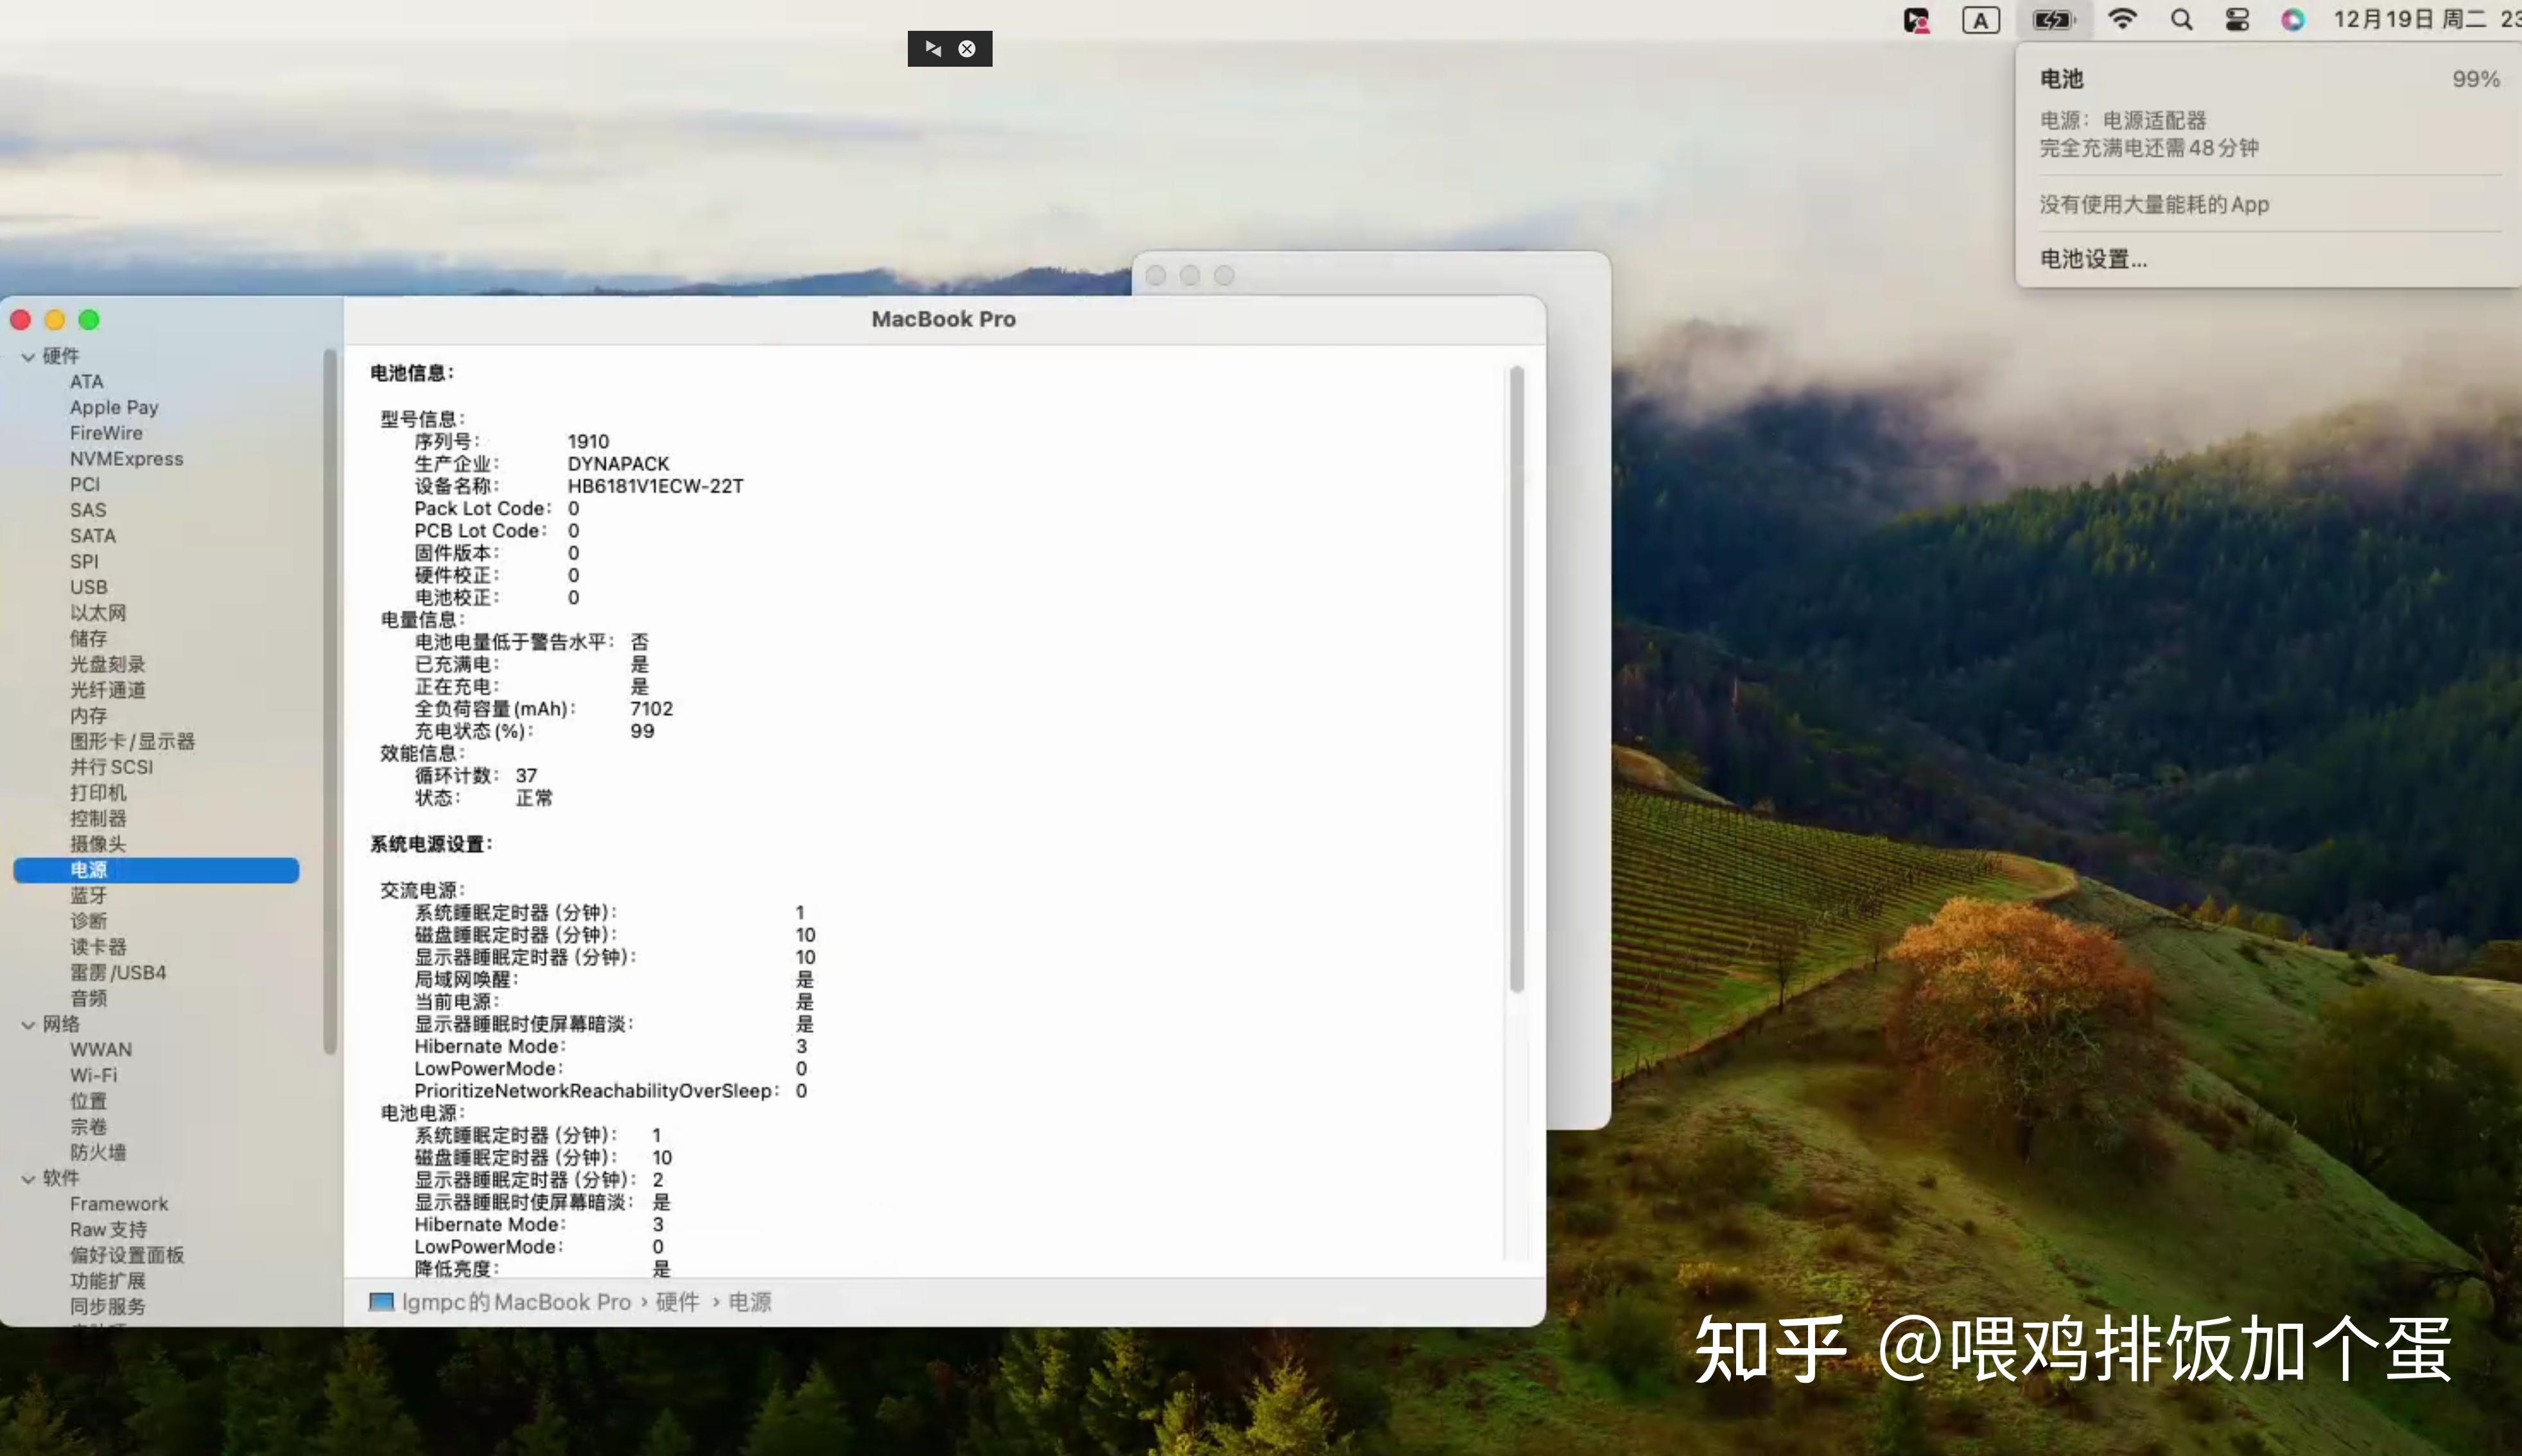The image size is (2522, 1456).
Task: Select FireWire in sidebar
Action: 106,433
